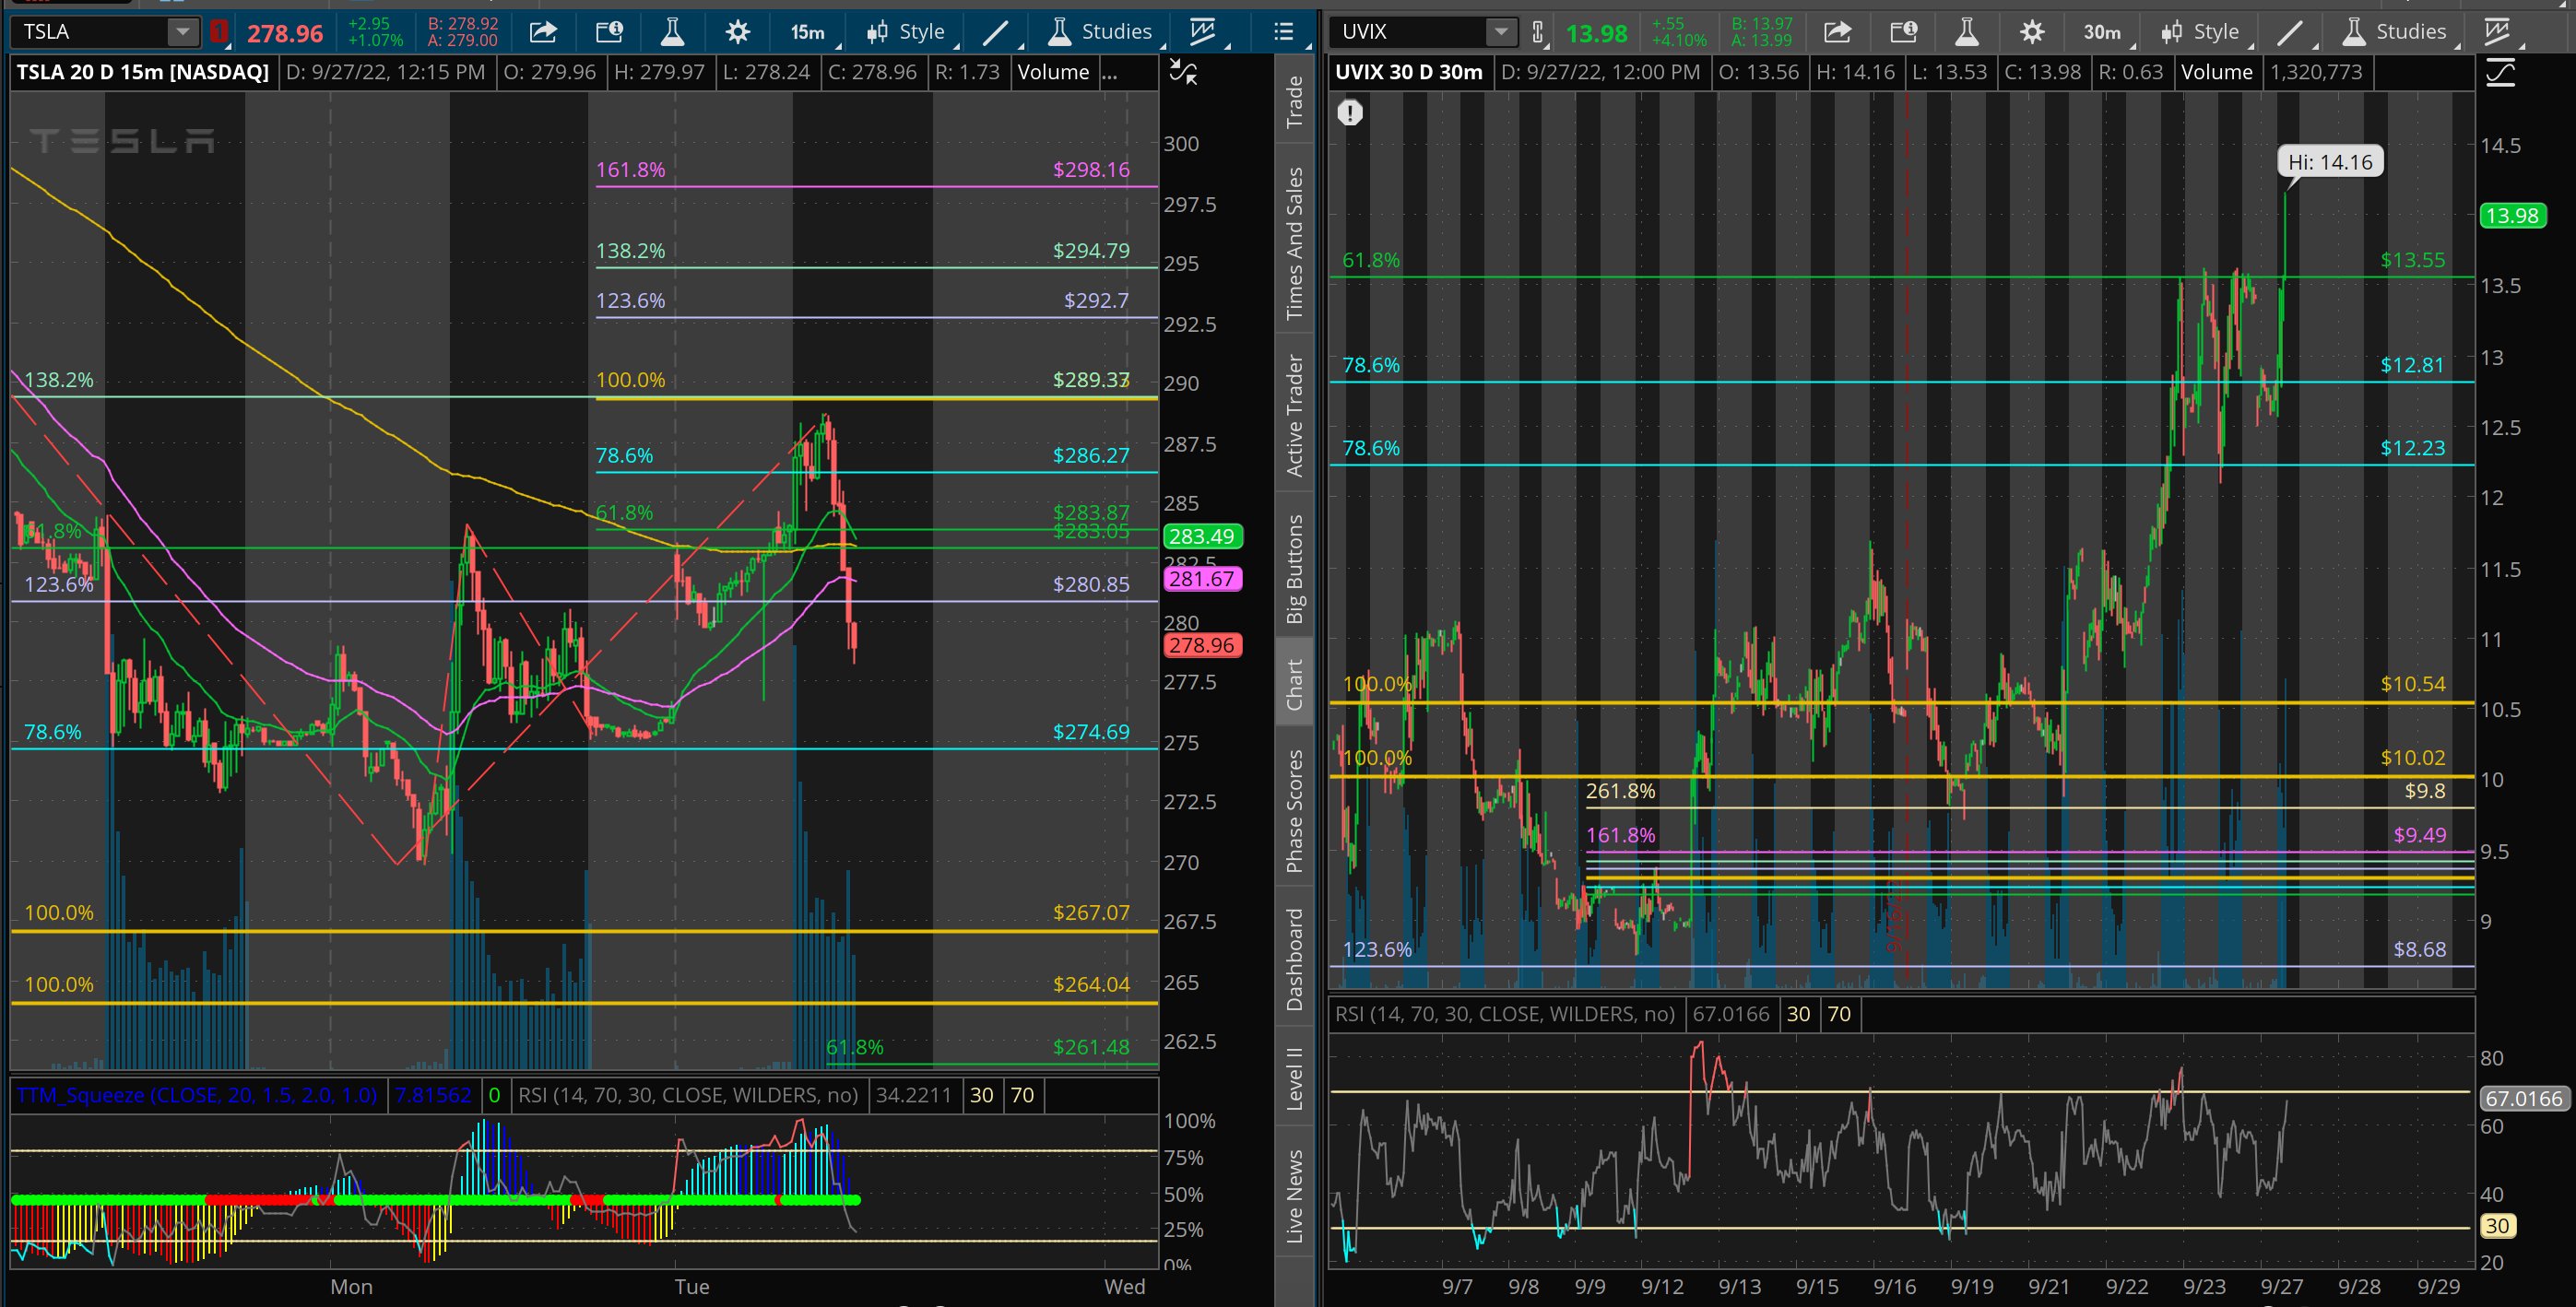The width and height of the screenshot is (2576, 1307).
Task: Click the $10.54 UVIX Fibonacci label
Action: click(x=2412, y=684)
